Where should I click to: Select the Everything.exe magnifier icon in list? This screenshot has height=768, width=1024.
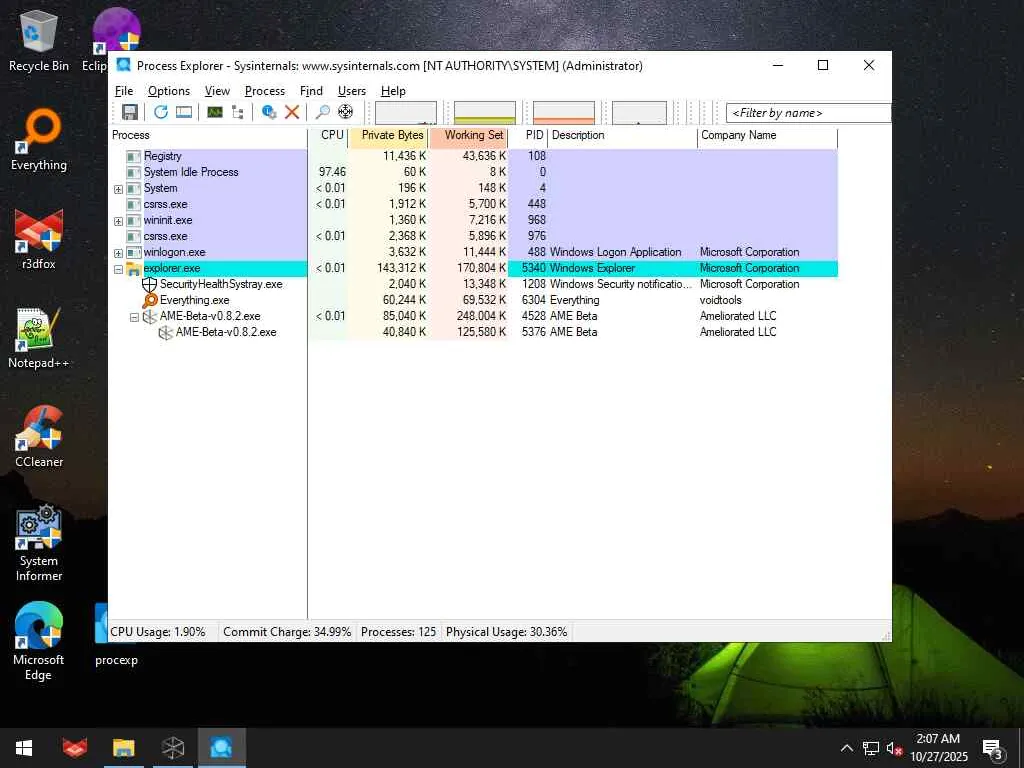tap(150, 300)
